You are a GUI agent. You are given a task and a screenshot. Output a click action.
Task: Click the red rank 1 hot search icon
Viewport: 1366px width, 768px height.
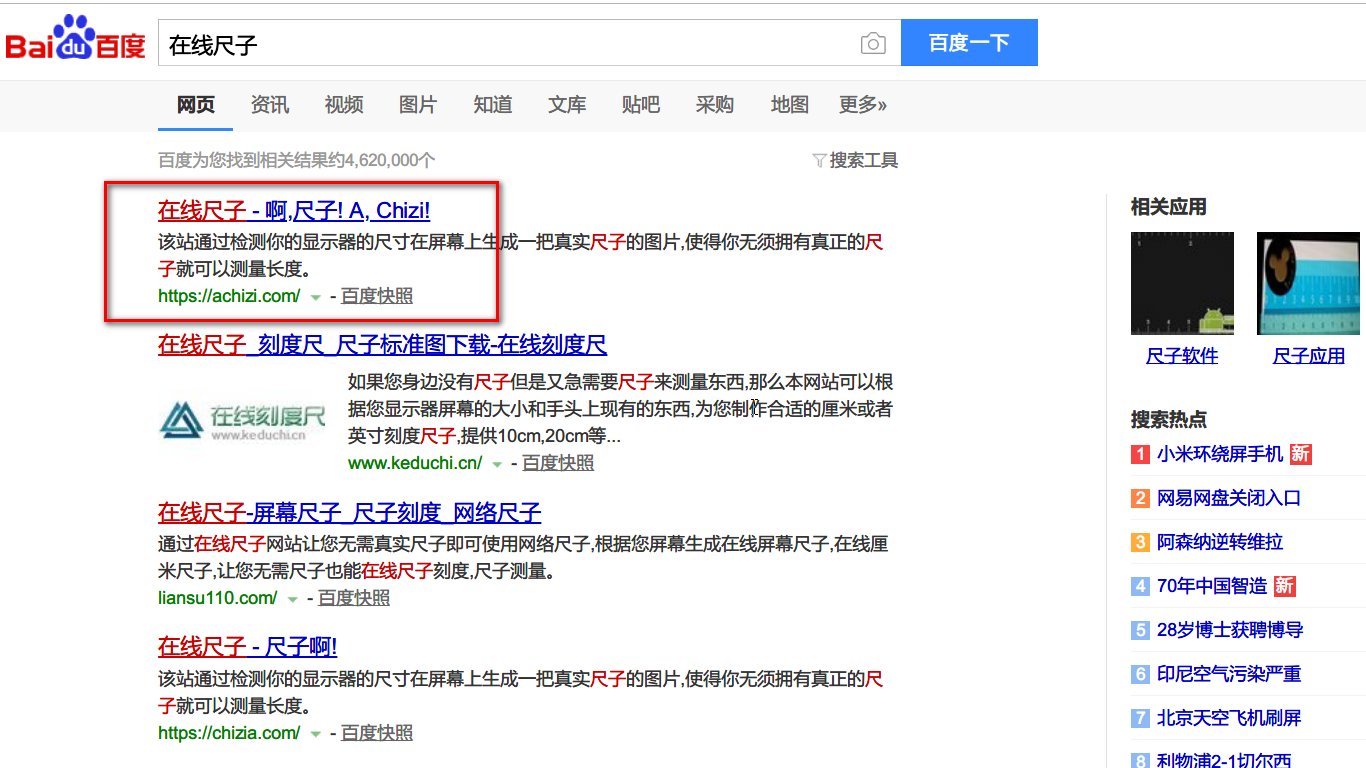pos(1140,454)
